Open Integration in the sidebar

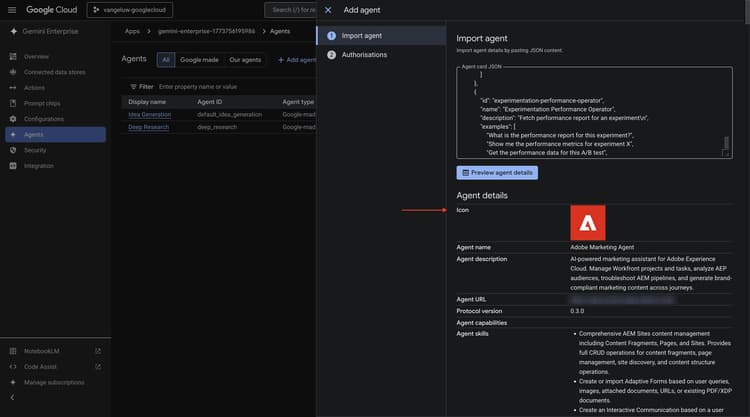pyautogui.click(x=39, y=166)
